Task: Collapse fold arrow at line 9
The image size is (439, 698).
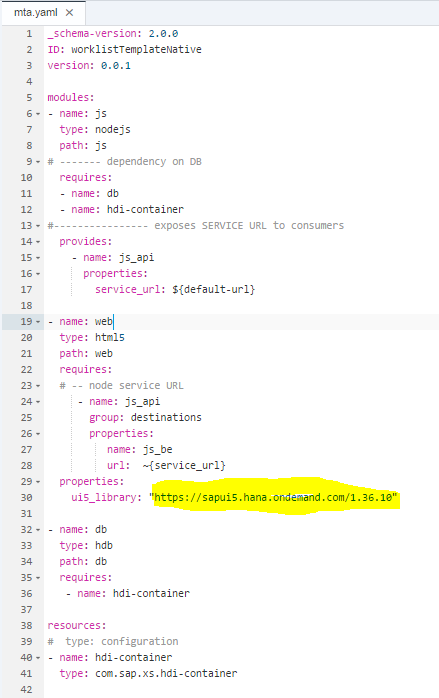Action: pyautogui.click(x=38, y=162)
